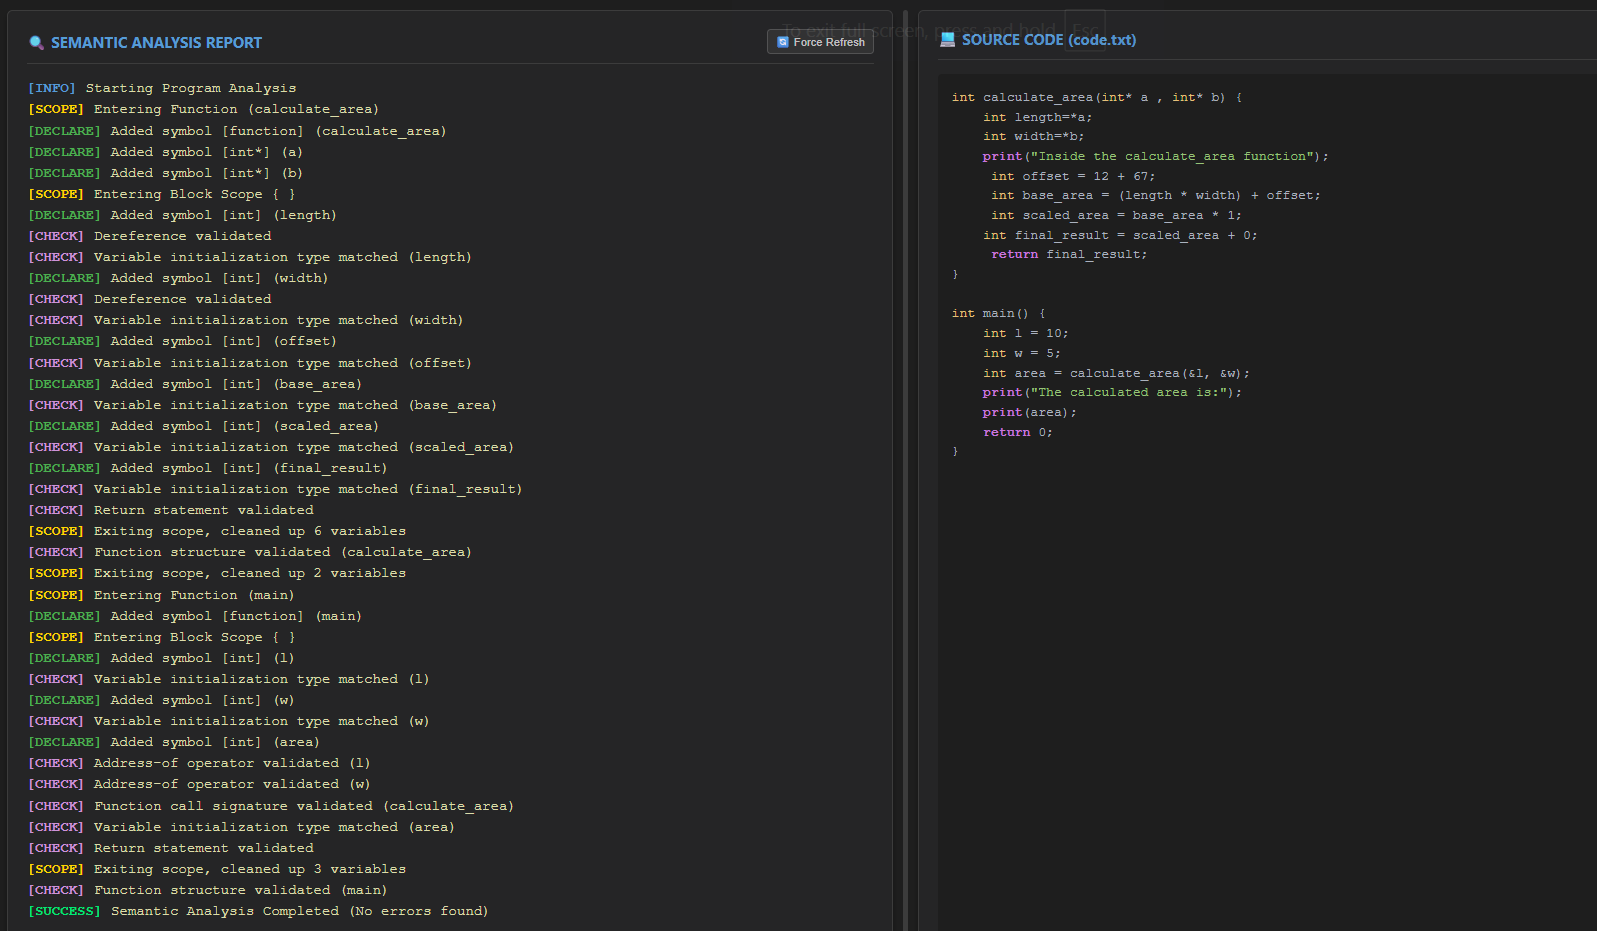Click Variable initialization type matched (l) line
Viewport: 1597px width, 931px height.
pyautogui.click(x=229, y=679)
